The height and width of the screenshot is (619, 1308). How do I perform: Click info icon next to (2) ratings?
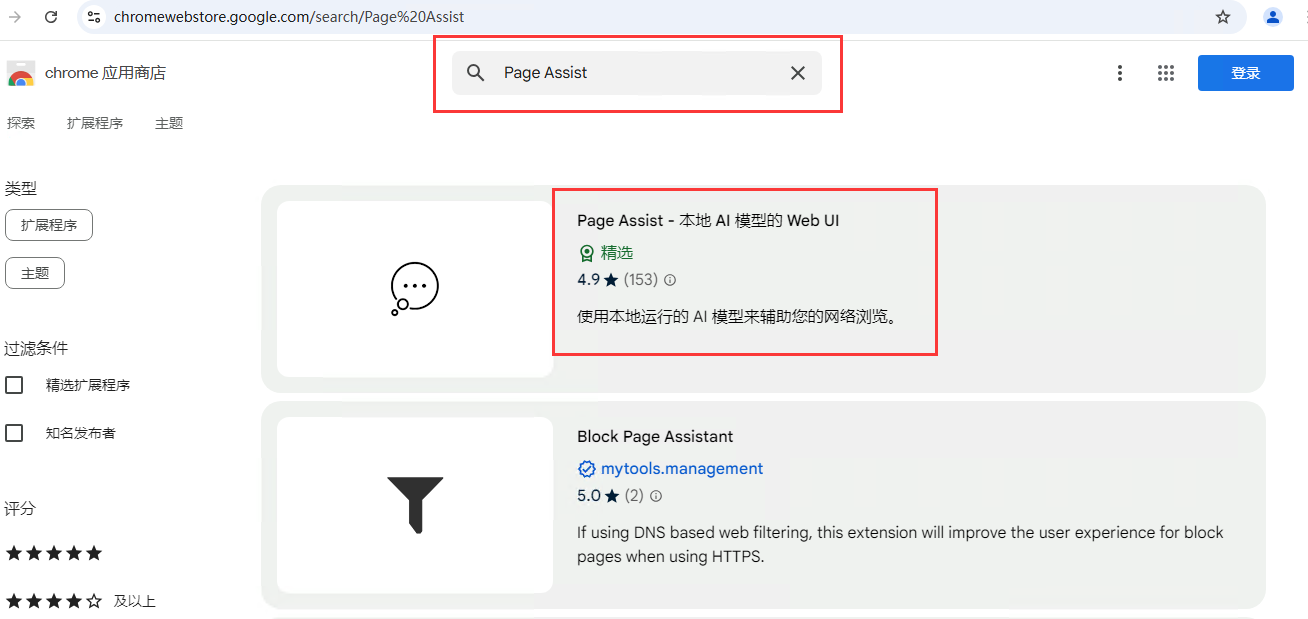[656, 496]
